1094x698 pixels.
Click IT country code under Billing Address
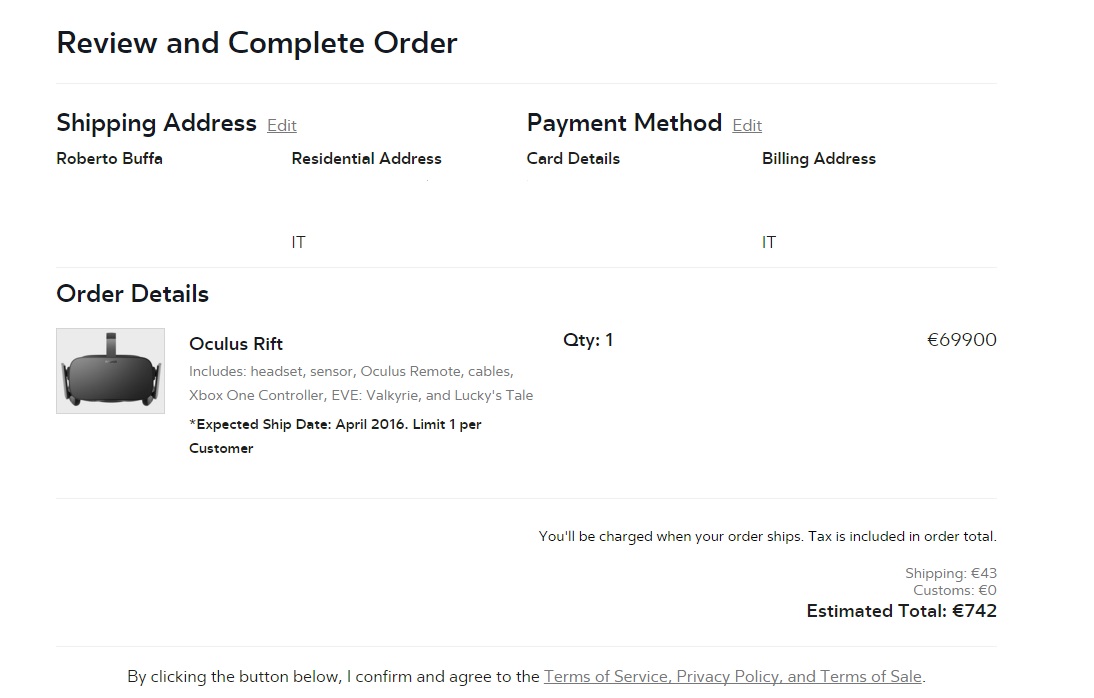768,242
